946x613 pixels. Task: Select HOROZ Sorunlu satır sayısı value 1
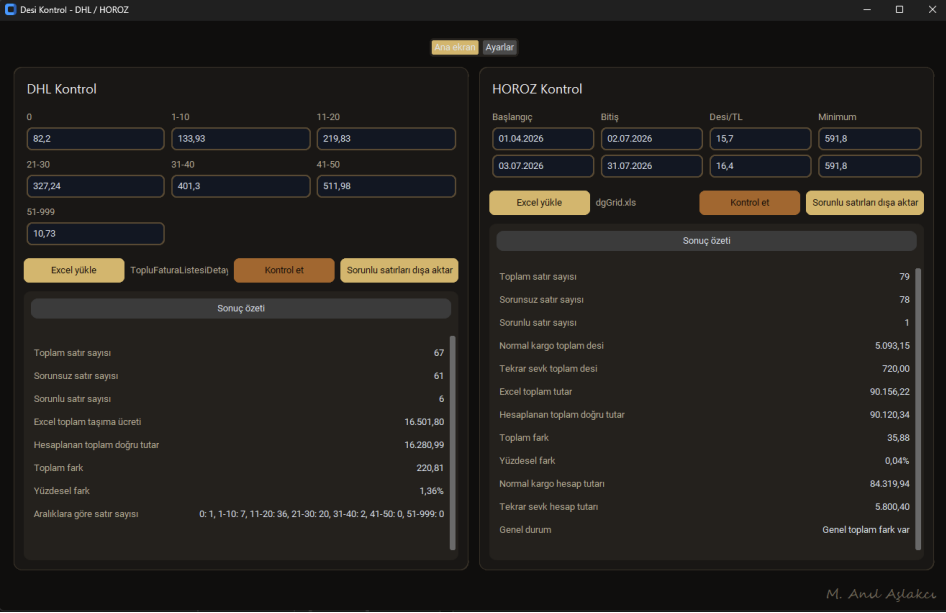click(907, 323)
